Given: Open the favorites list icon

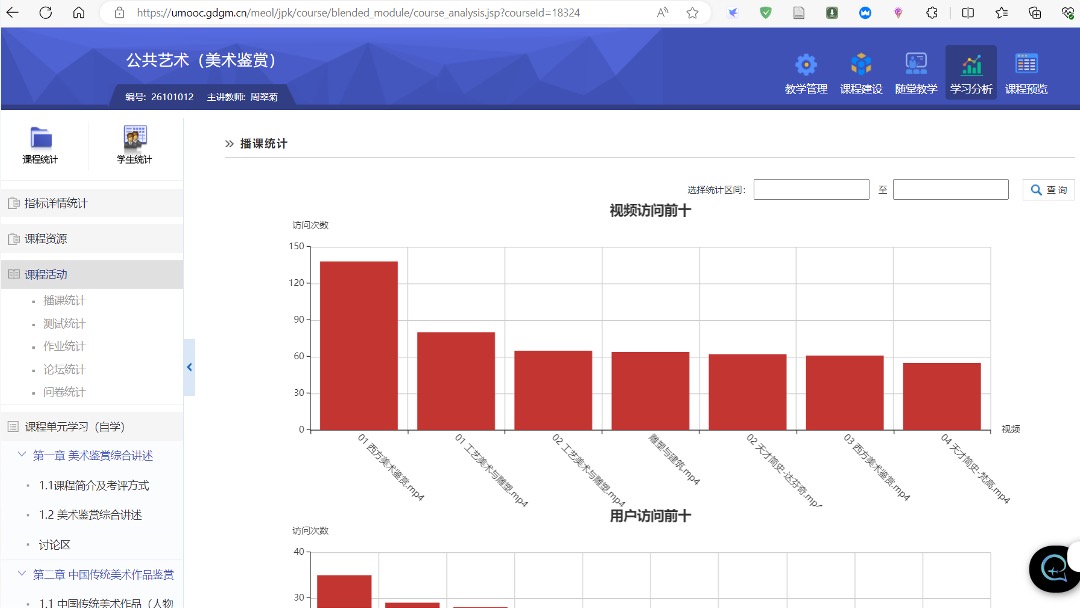Looking at the screenshot, I should [x=1001, y=12].
